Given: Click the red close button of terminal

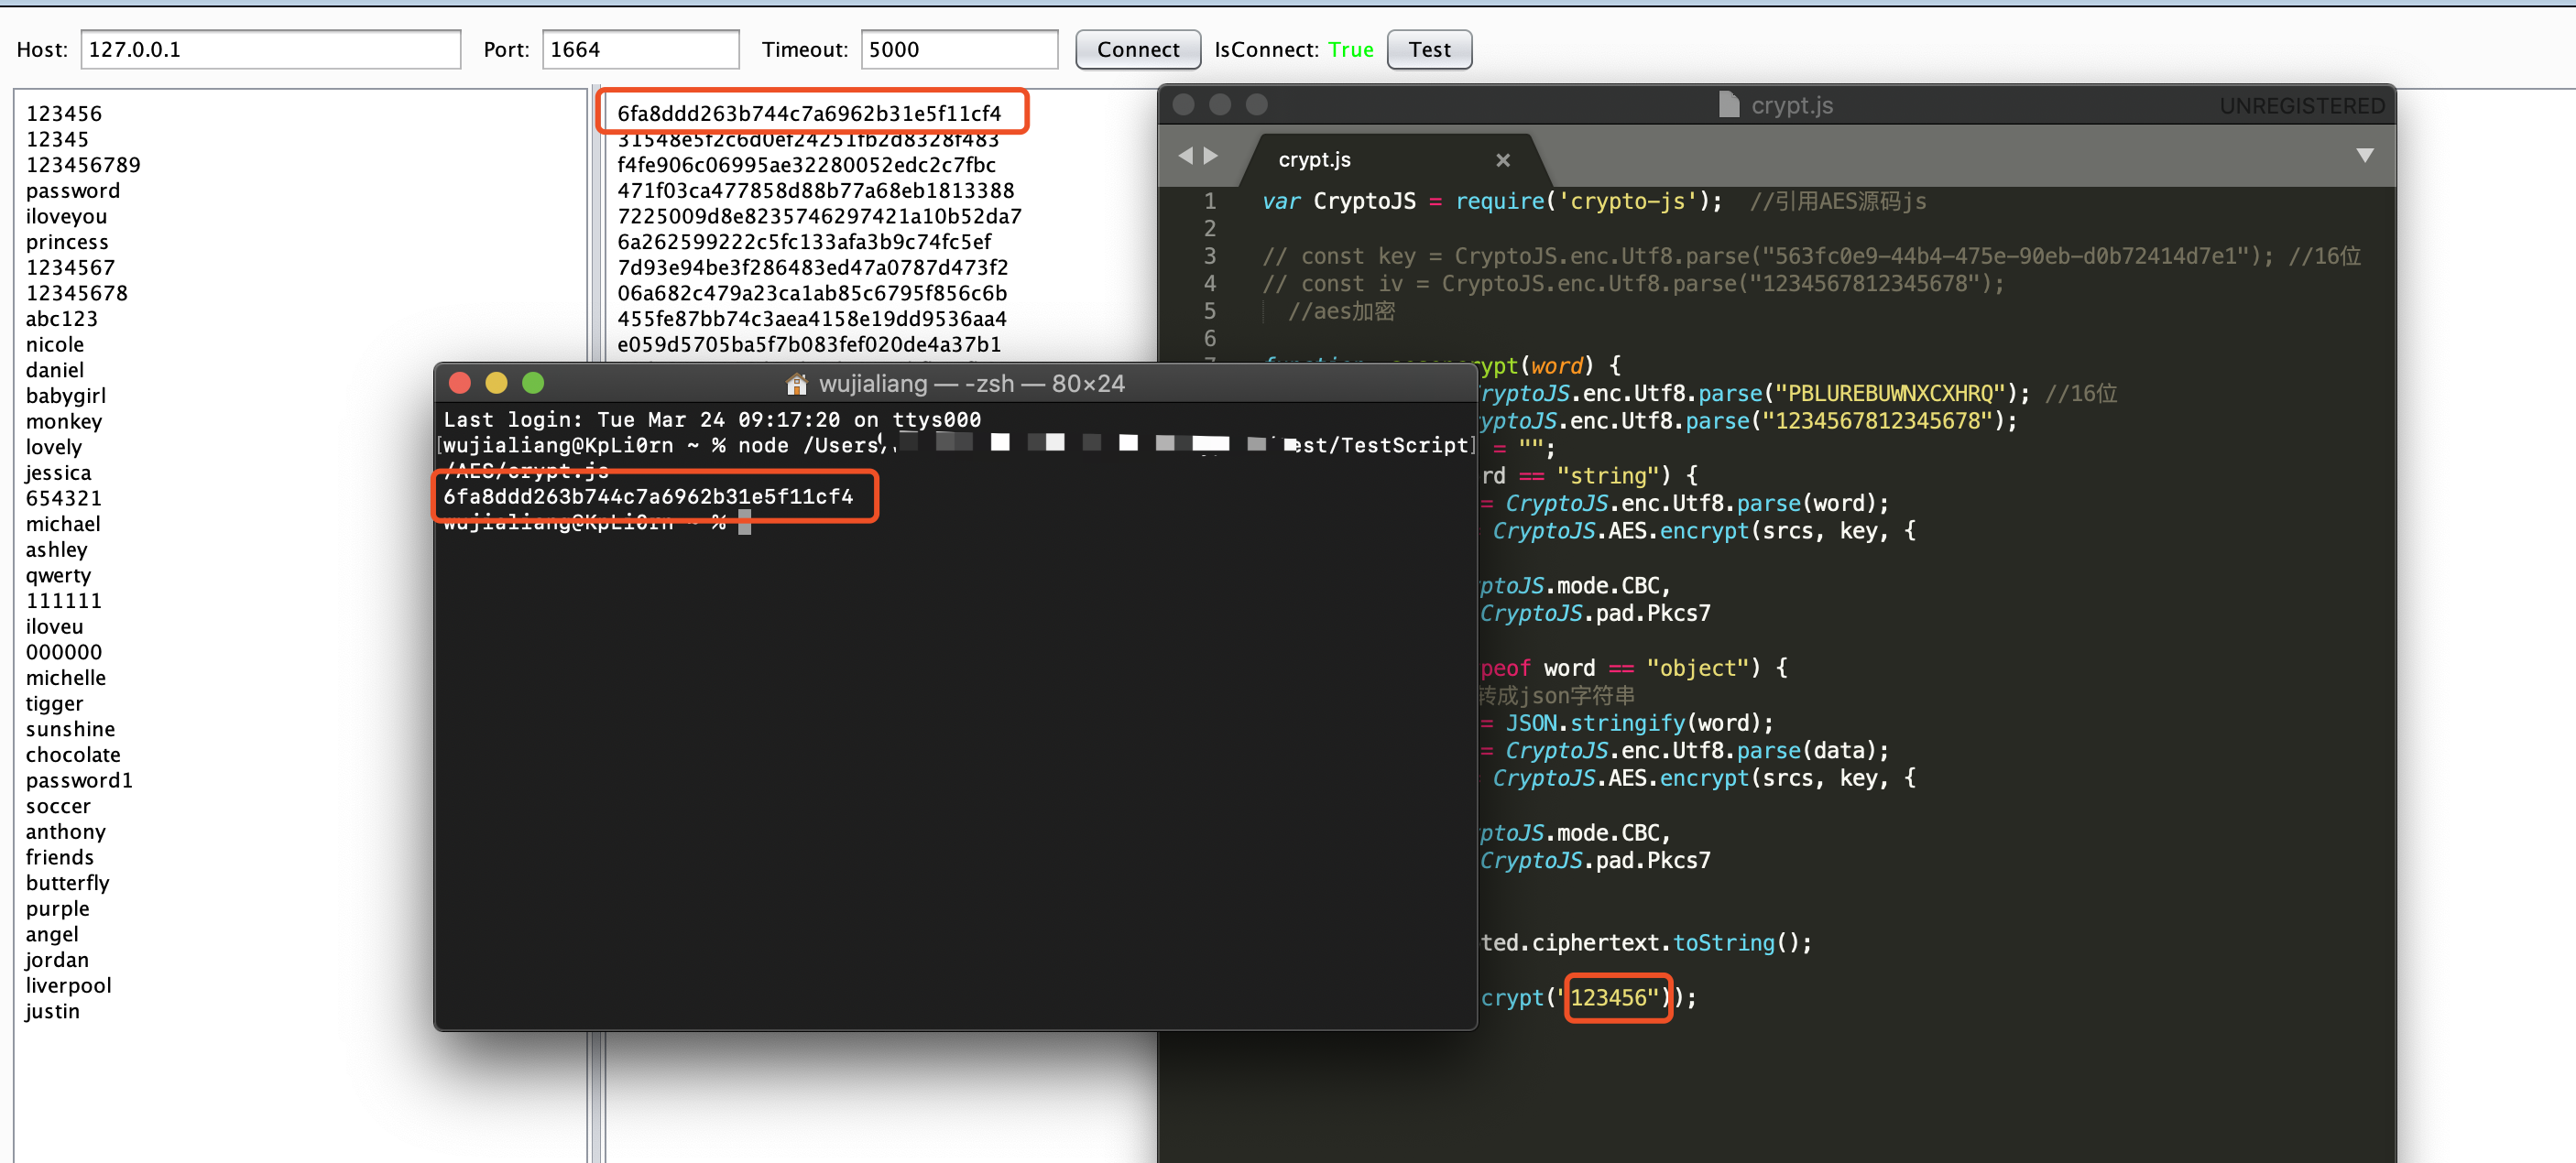Looking at the screenshot, I should pos(460,383).
